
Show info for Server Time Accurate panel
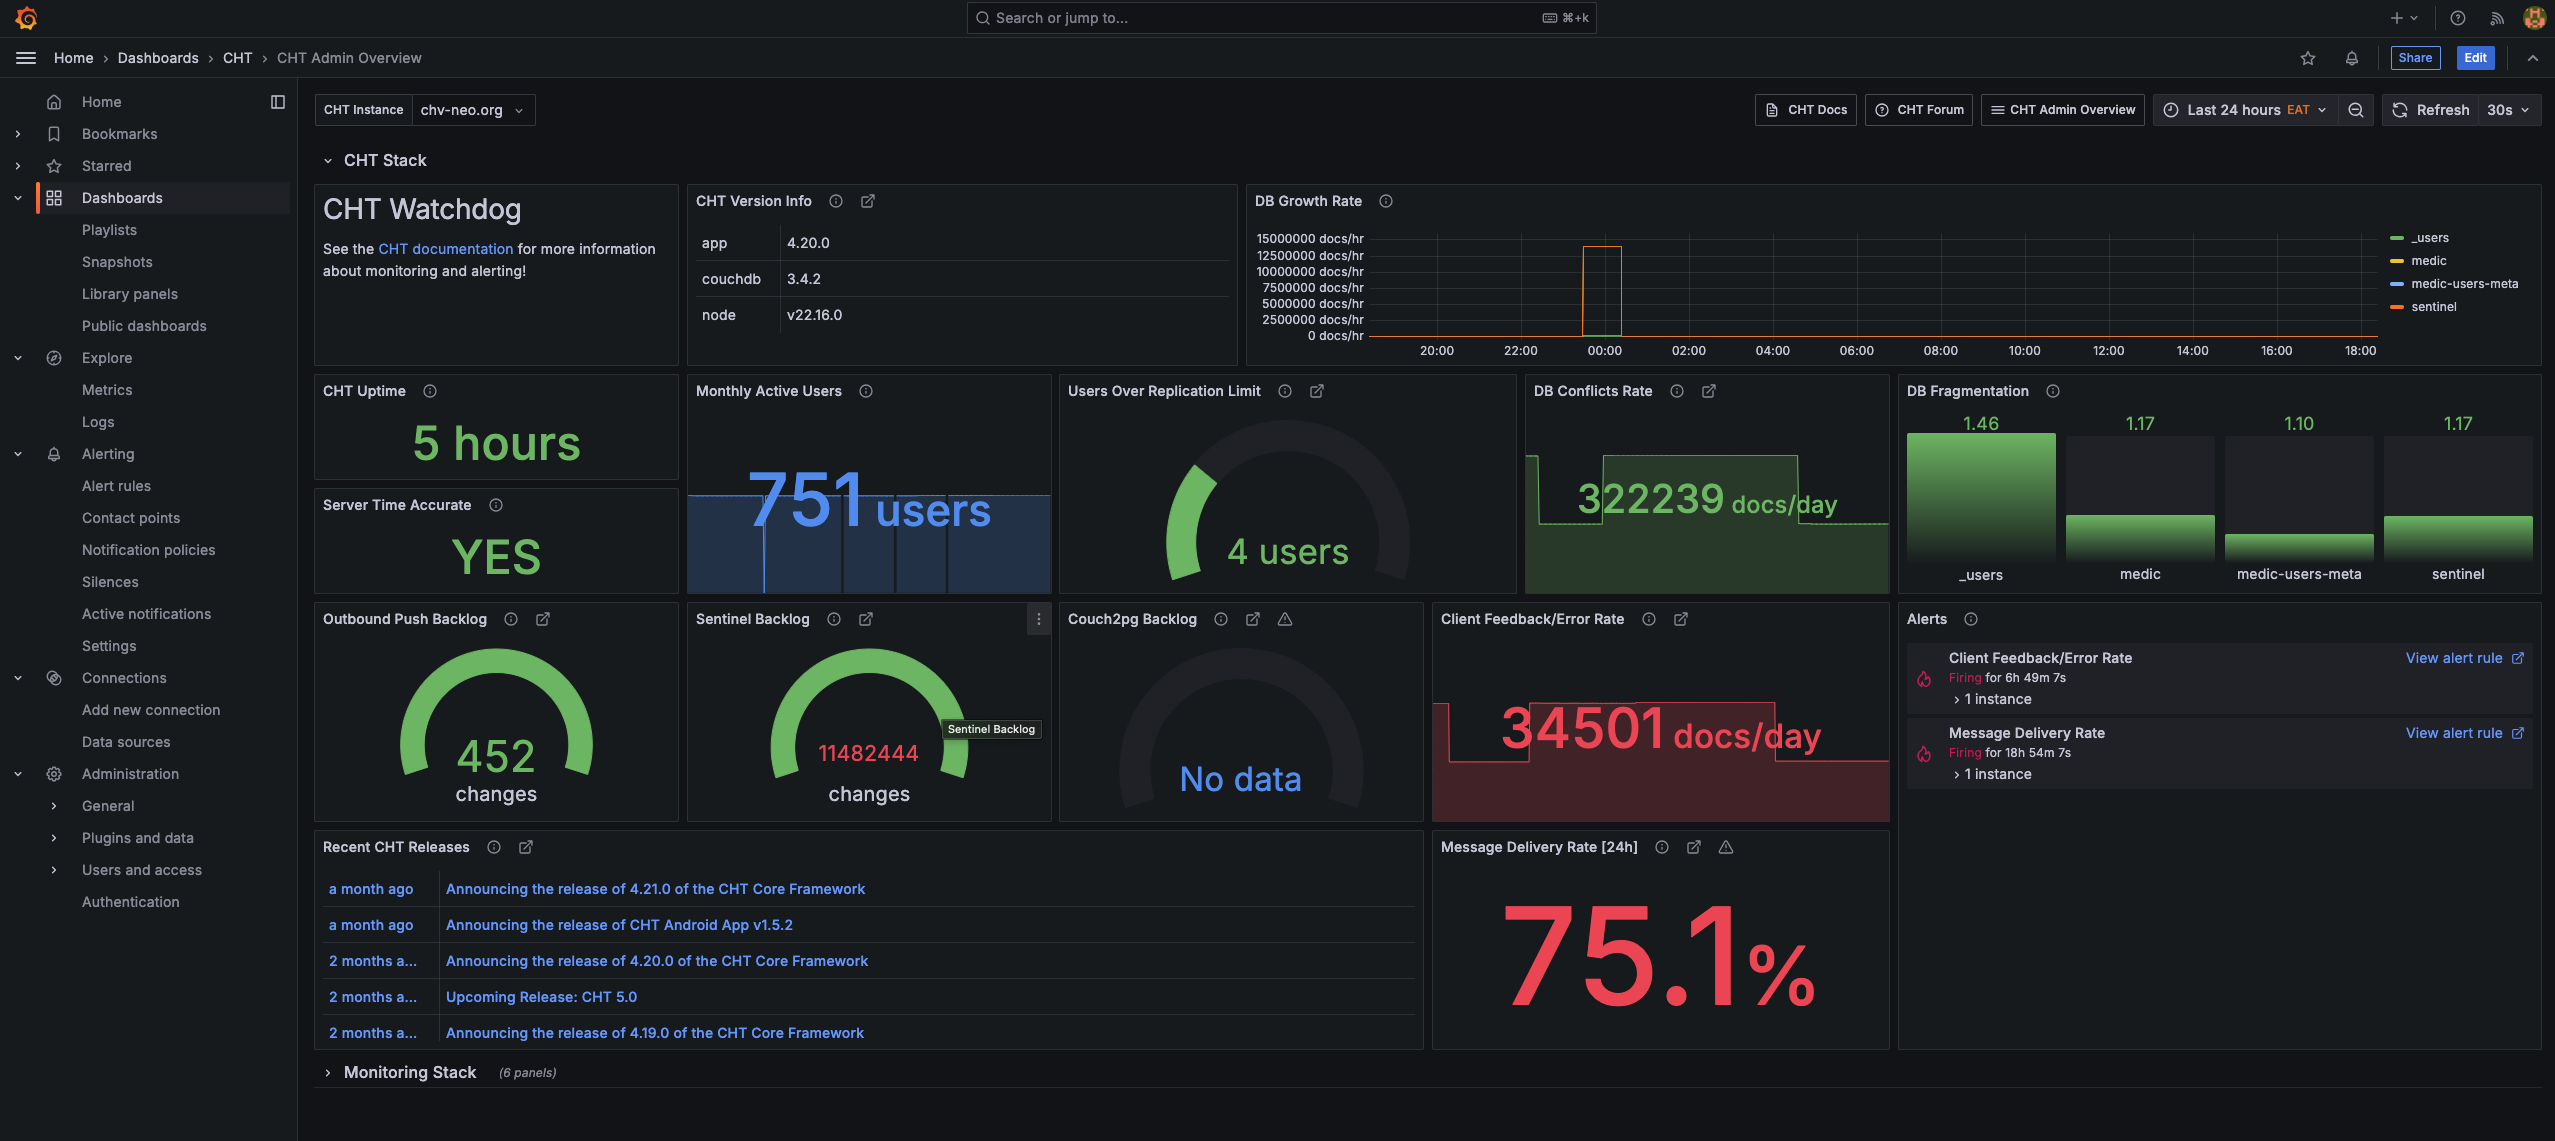pos(496,505)
